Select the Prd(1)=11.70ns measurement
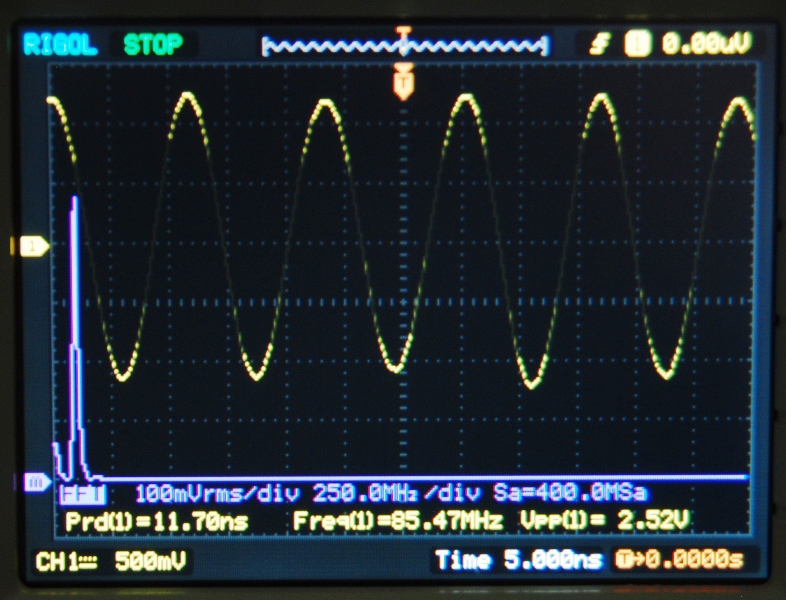 tap(156, 522)
